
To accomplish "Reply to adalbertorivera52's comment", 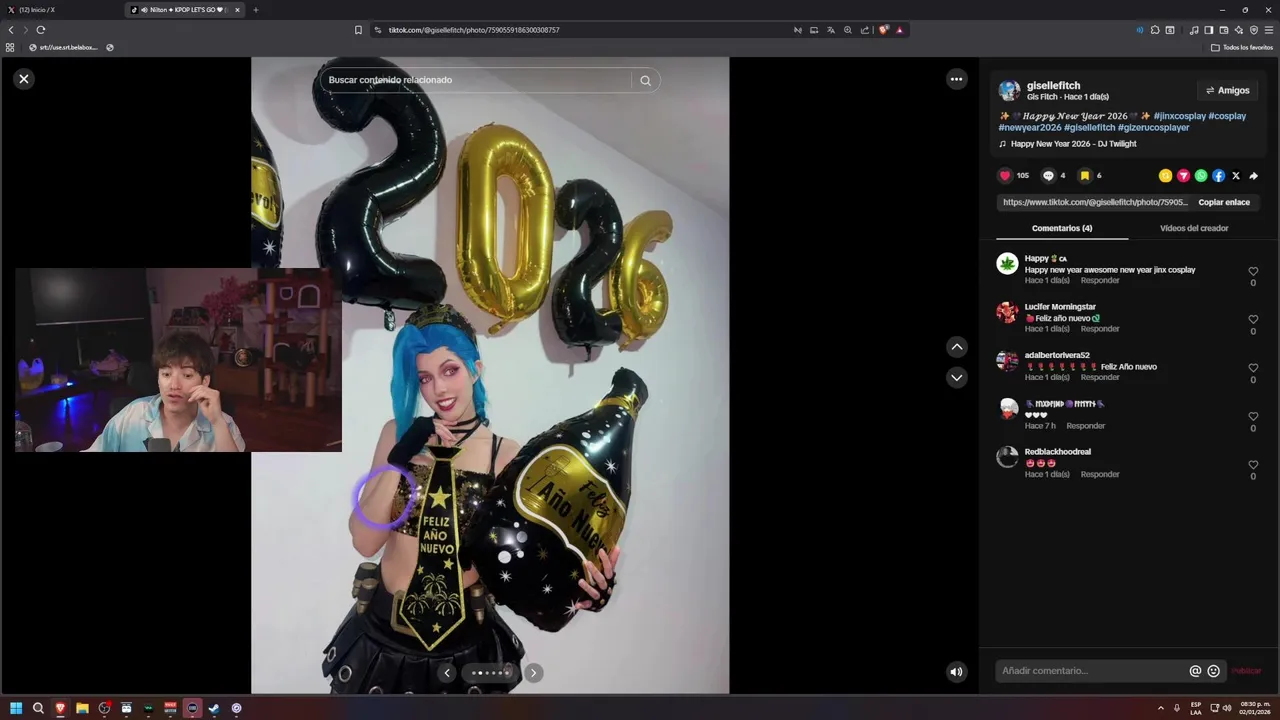I will pos(1100,377).
